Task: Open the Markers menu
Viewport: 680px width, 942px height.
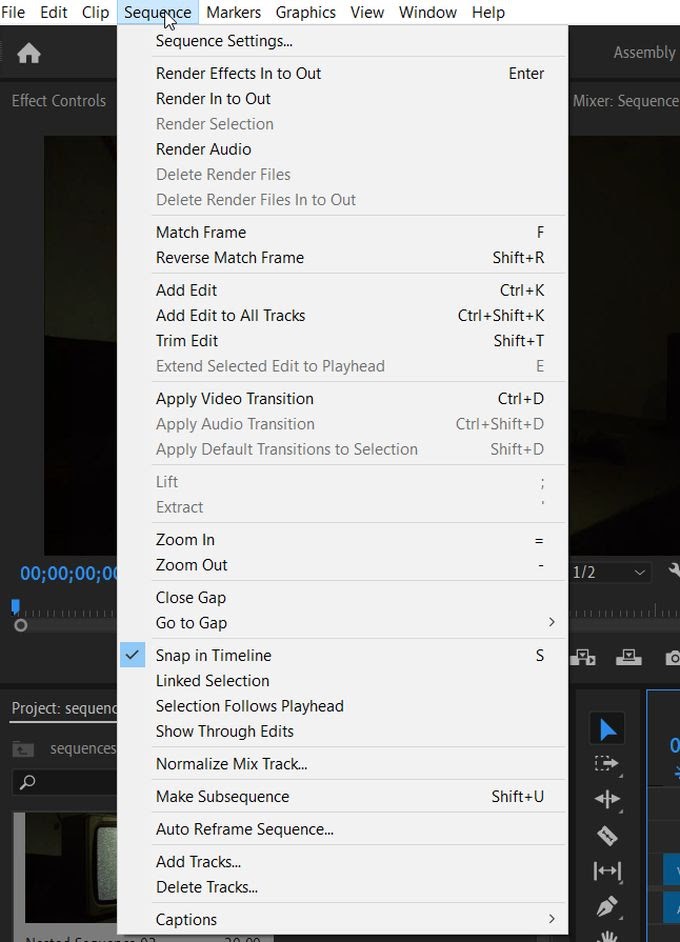Action: (x=233, y=12)
